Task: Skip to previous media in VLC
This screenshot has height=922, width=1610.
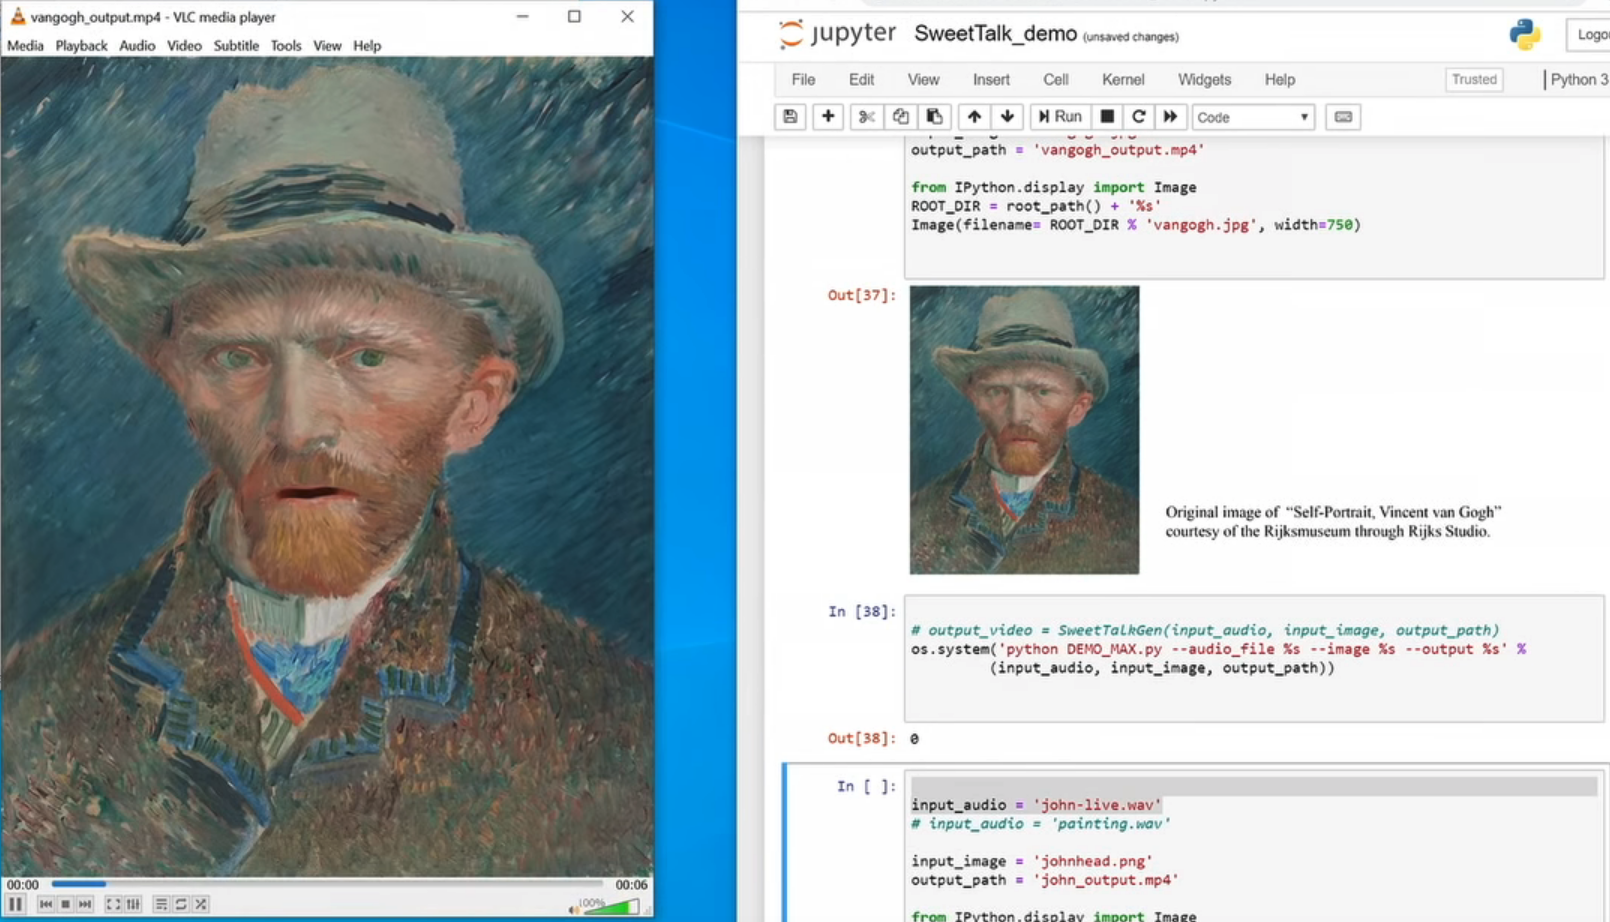Action: click(x=46, y=904)
